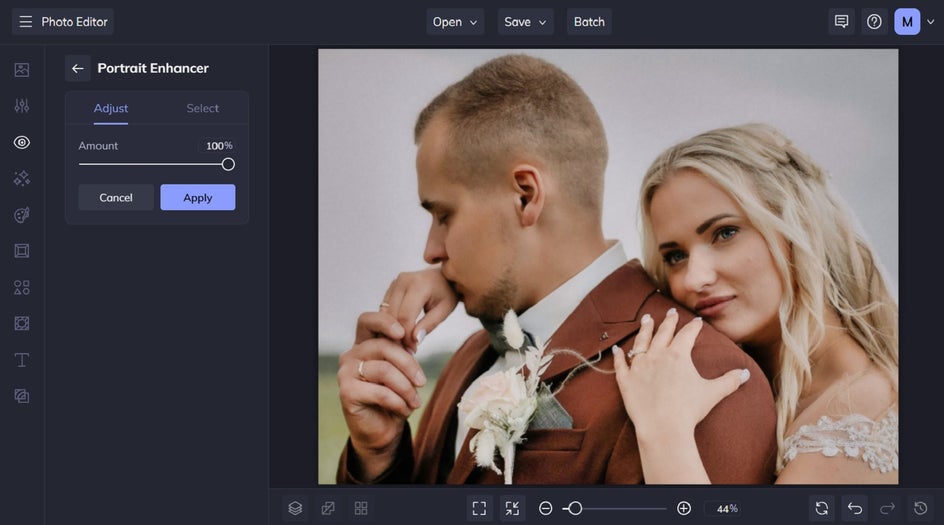Click the Photo Editor title label
This screenshot has width=944, height=525.
tap(74, 22)
